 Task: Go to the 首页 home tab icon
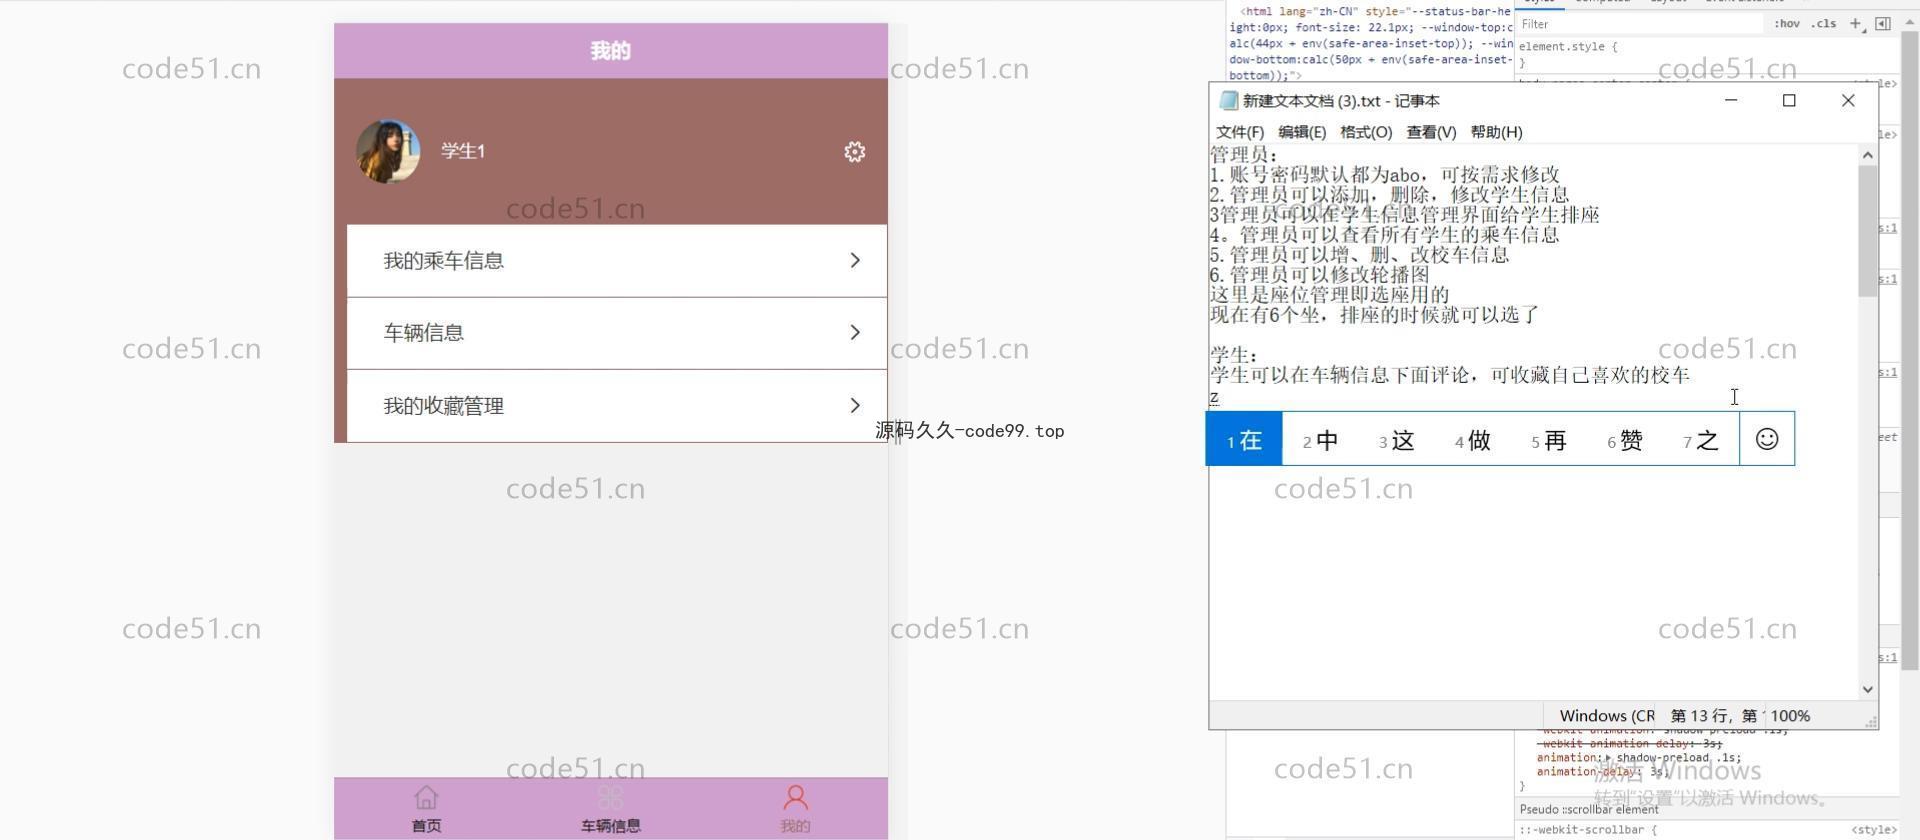coord(426,797)
